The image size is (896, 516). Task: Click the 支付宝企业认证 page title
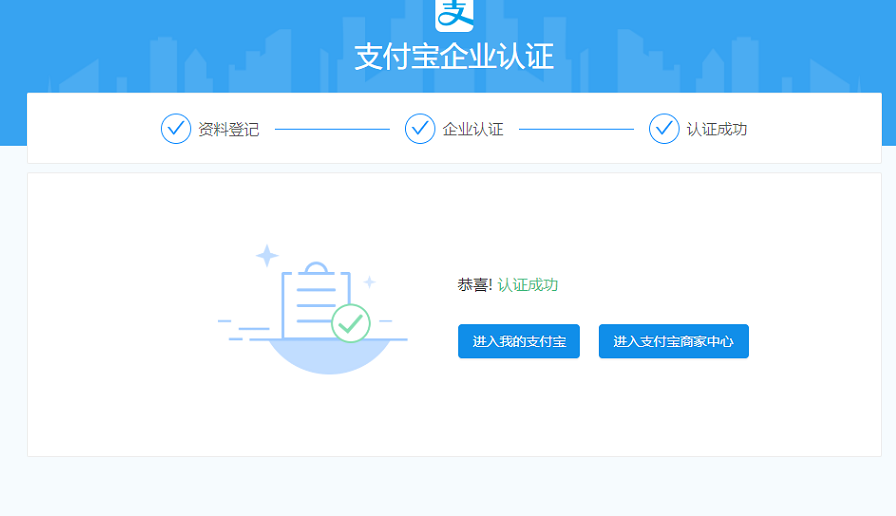454,57
